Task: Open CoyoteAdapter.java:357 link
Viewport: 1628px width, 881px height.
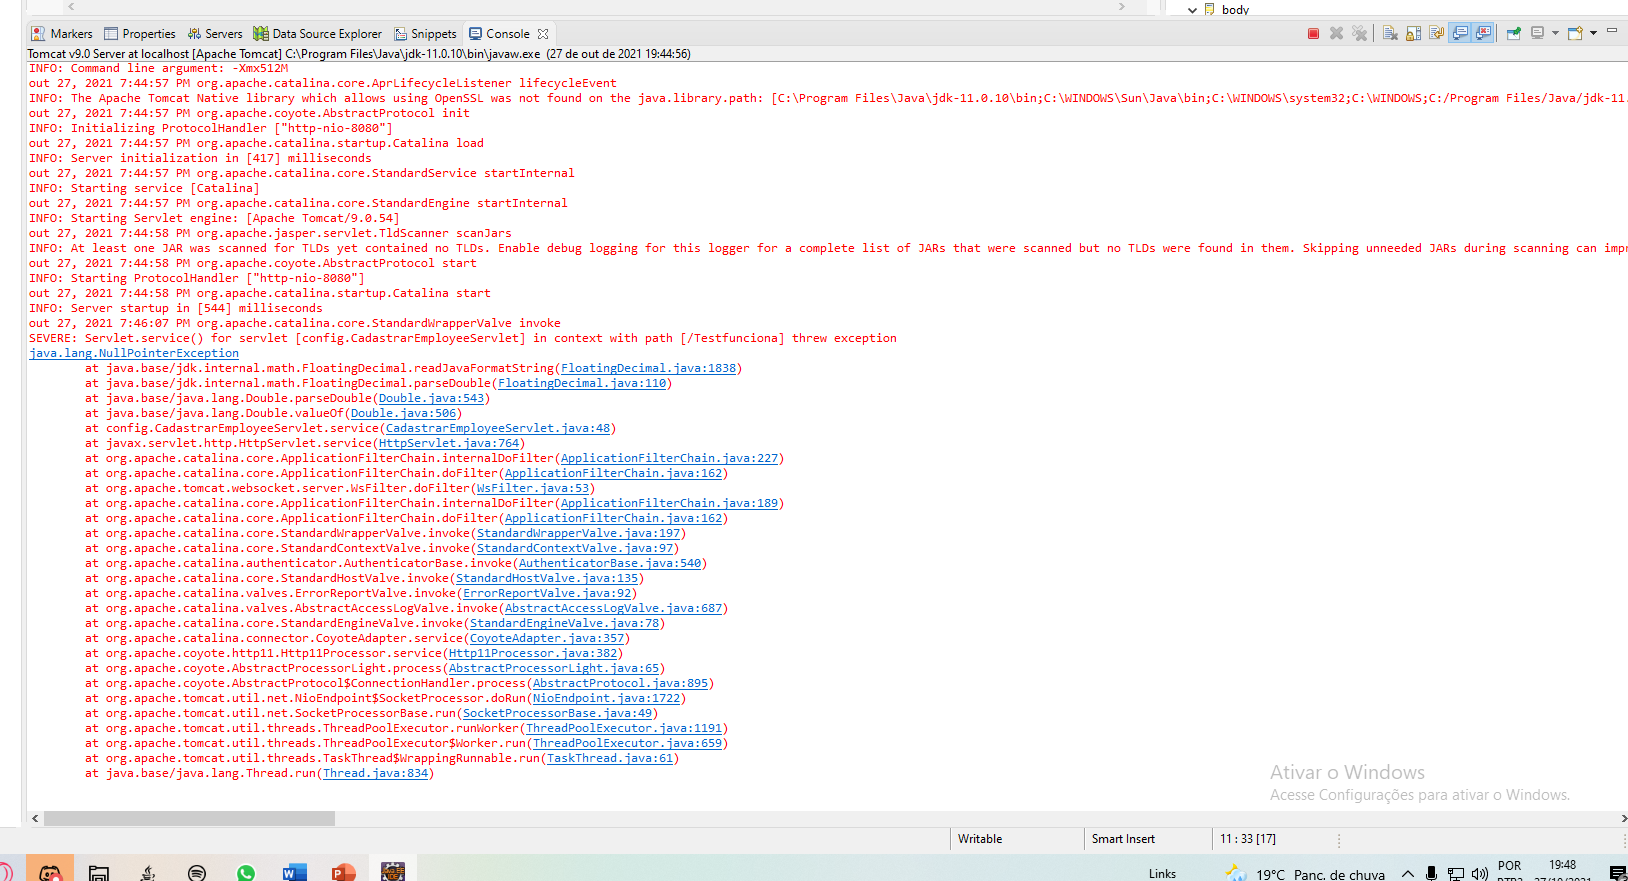Action: pyautogui.click(x=547, y=638)
